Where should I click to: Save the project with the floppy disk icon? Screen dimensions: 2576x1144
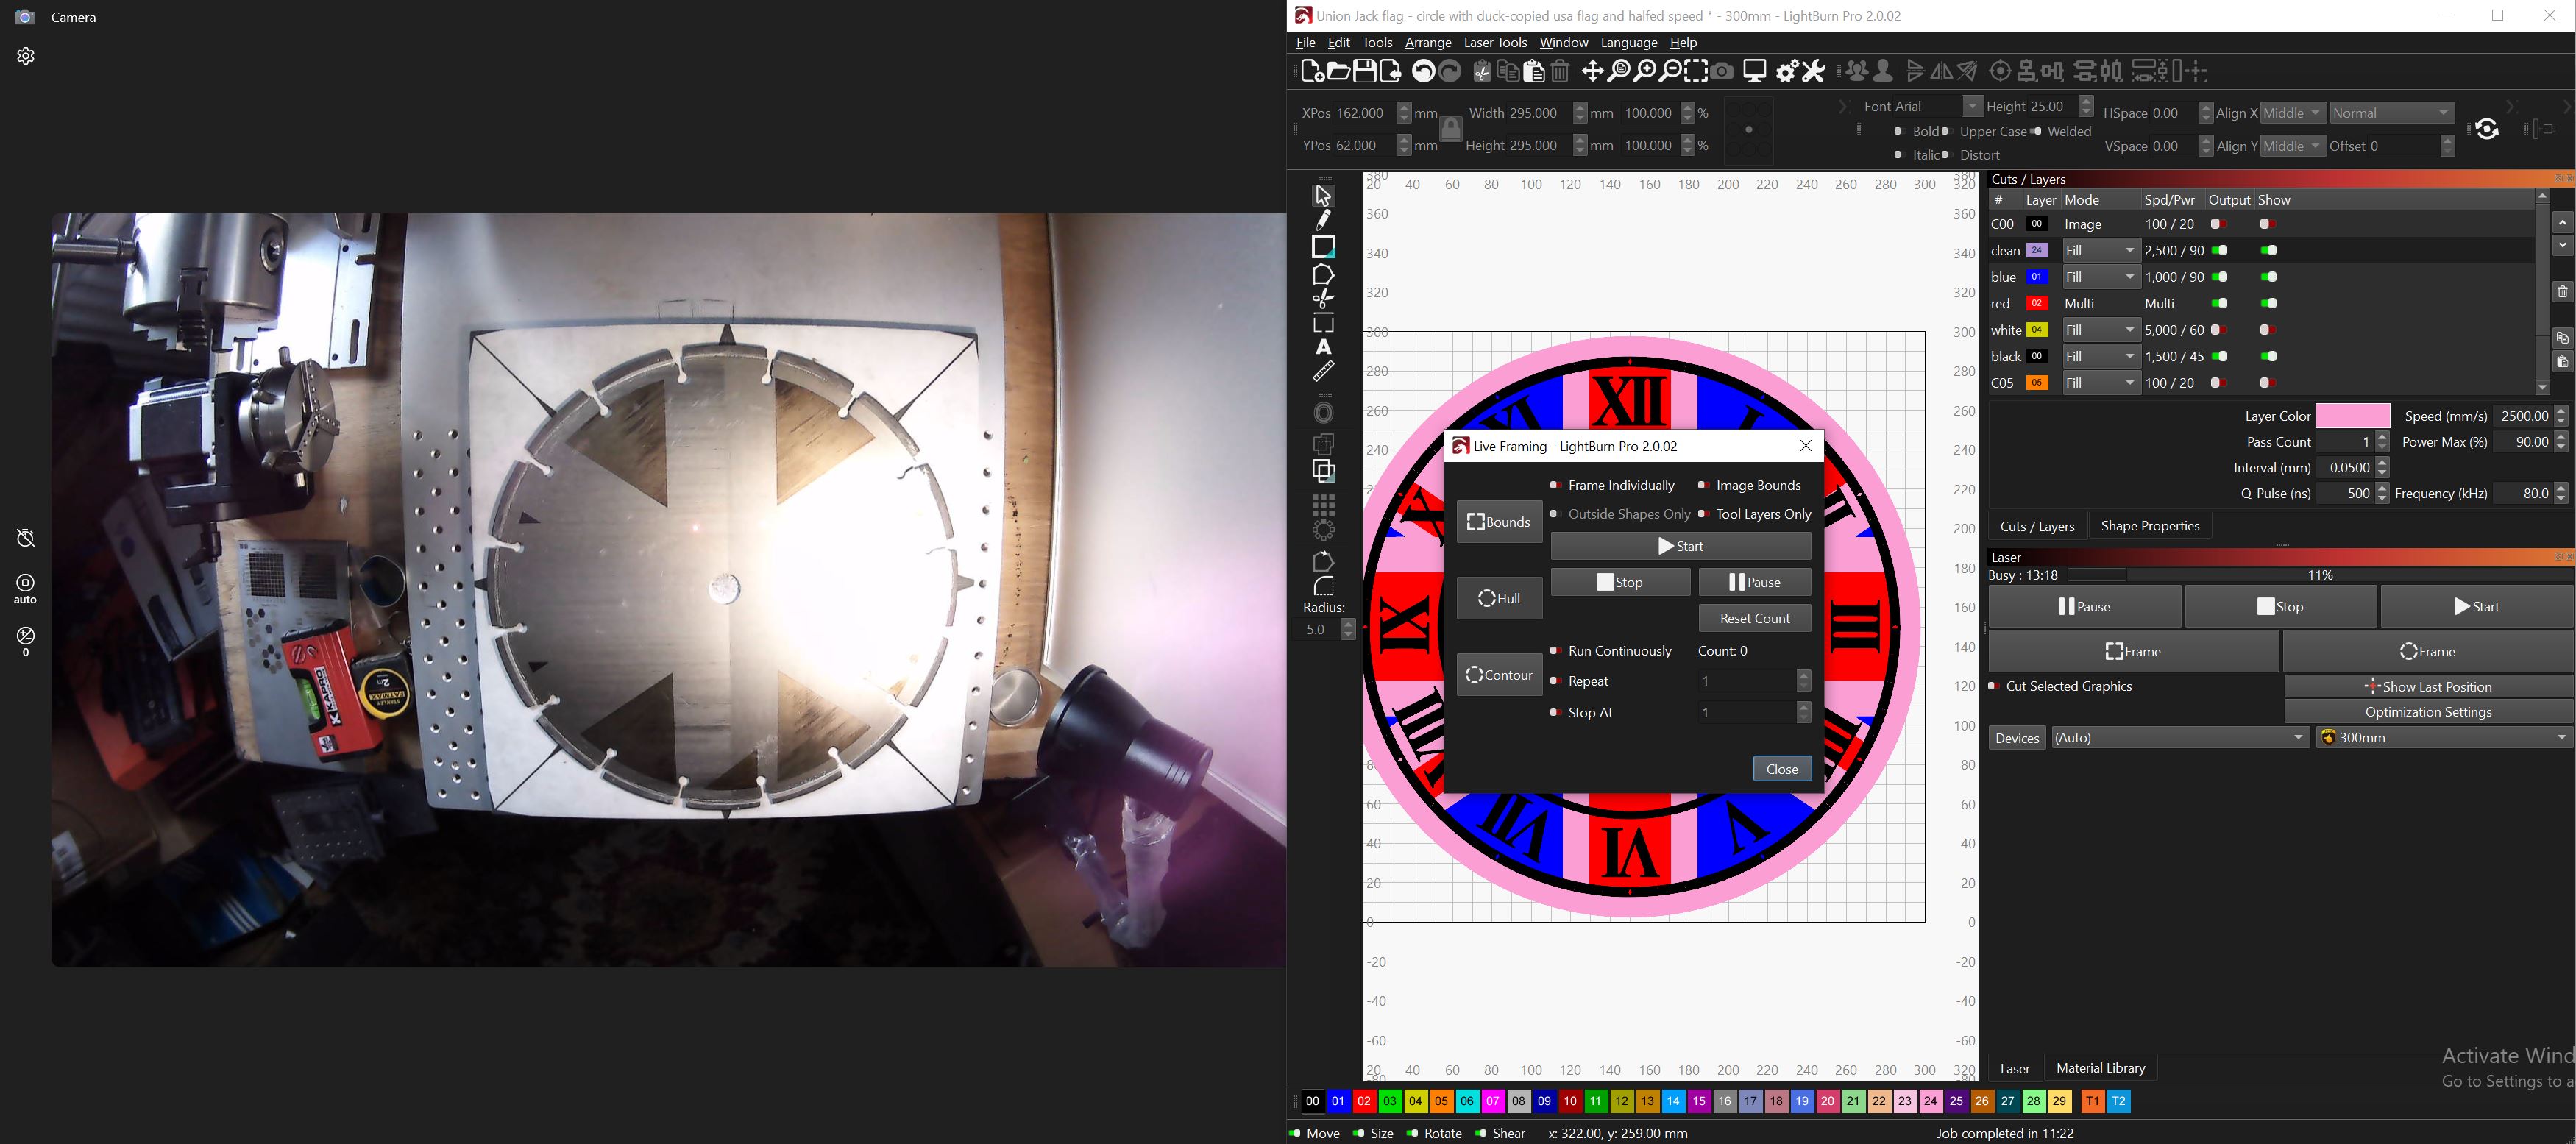1364,71
